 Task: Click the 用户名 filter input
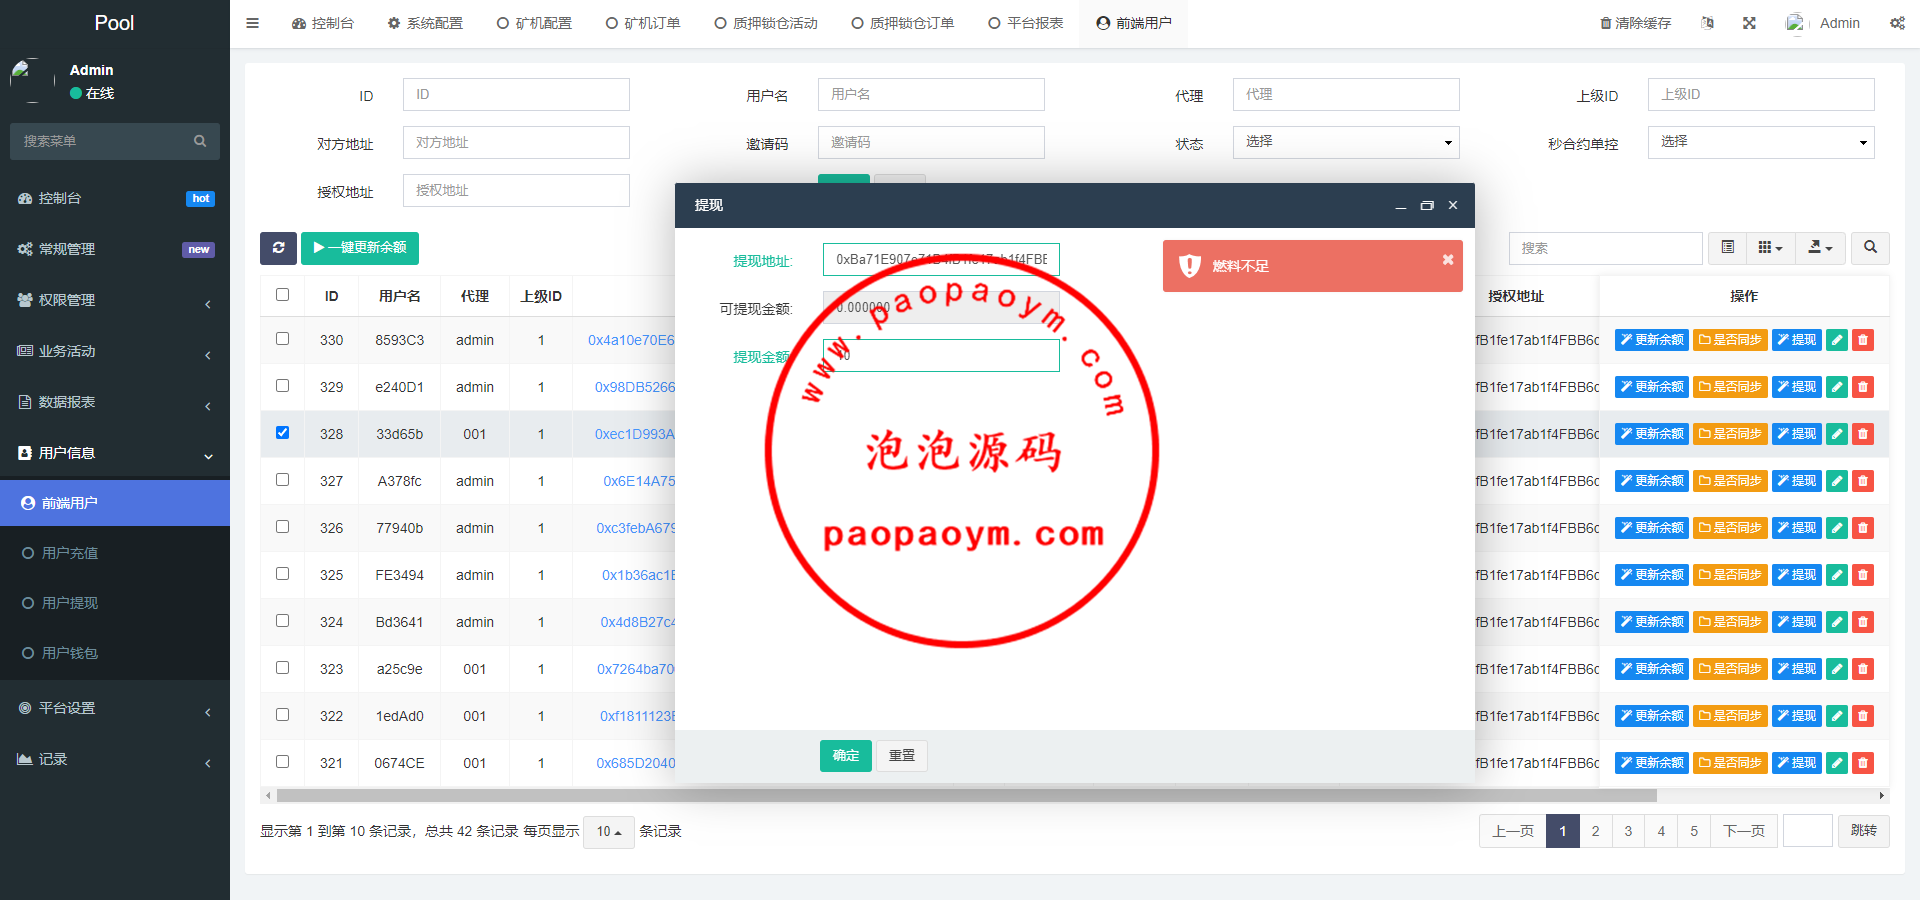(931, 94)
